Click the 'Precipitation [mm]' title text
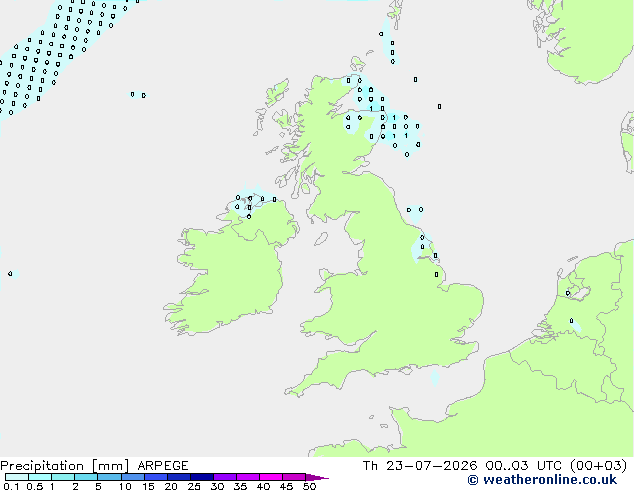Screen dimensions: 634x490 click(65, 466)
